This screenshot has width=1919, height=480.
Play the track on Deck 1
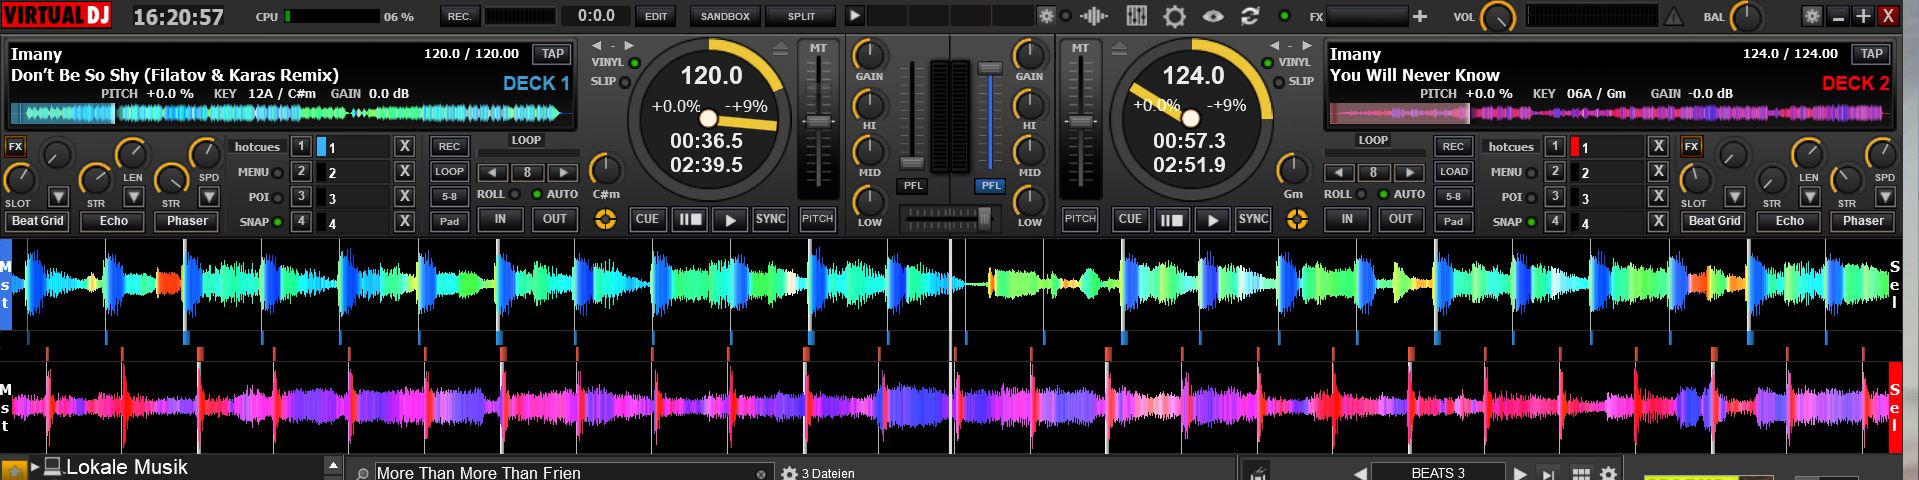pos(730,219)
